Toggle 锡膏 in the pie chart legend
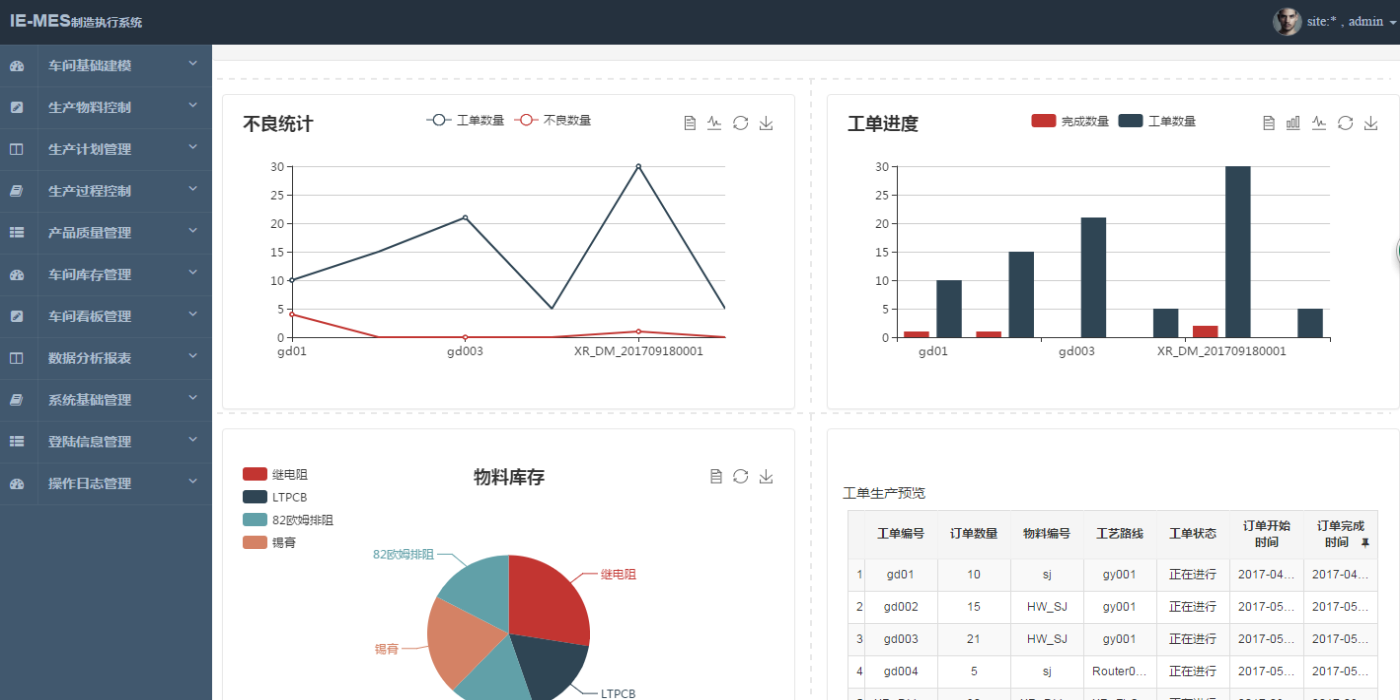Viewport: 1400px width, 700px height. 269,542
